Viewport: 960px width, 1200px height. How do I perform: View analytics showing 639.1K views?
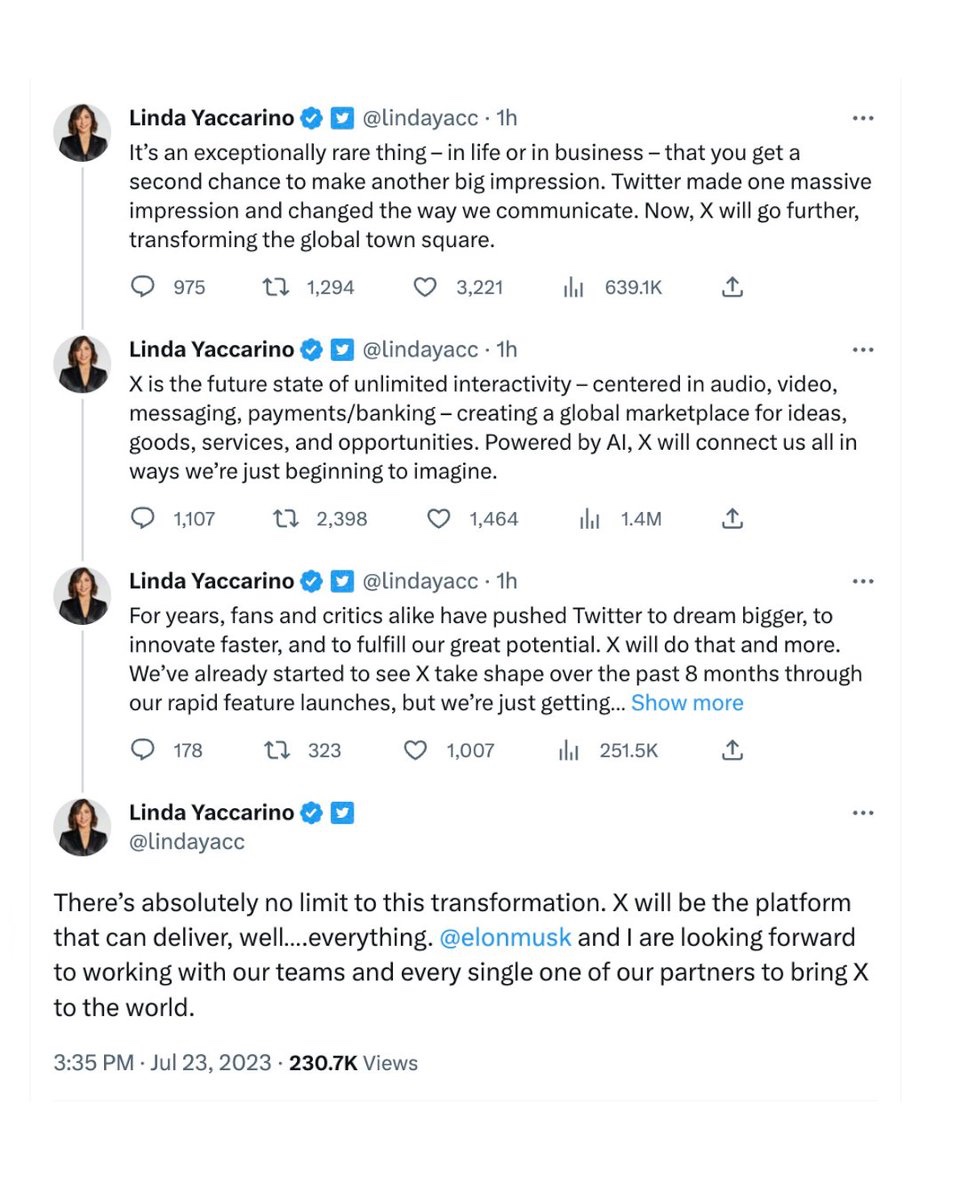pyautogui.click(x=573, y=288)
